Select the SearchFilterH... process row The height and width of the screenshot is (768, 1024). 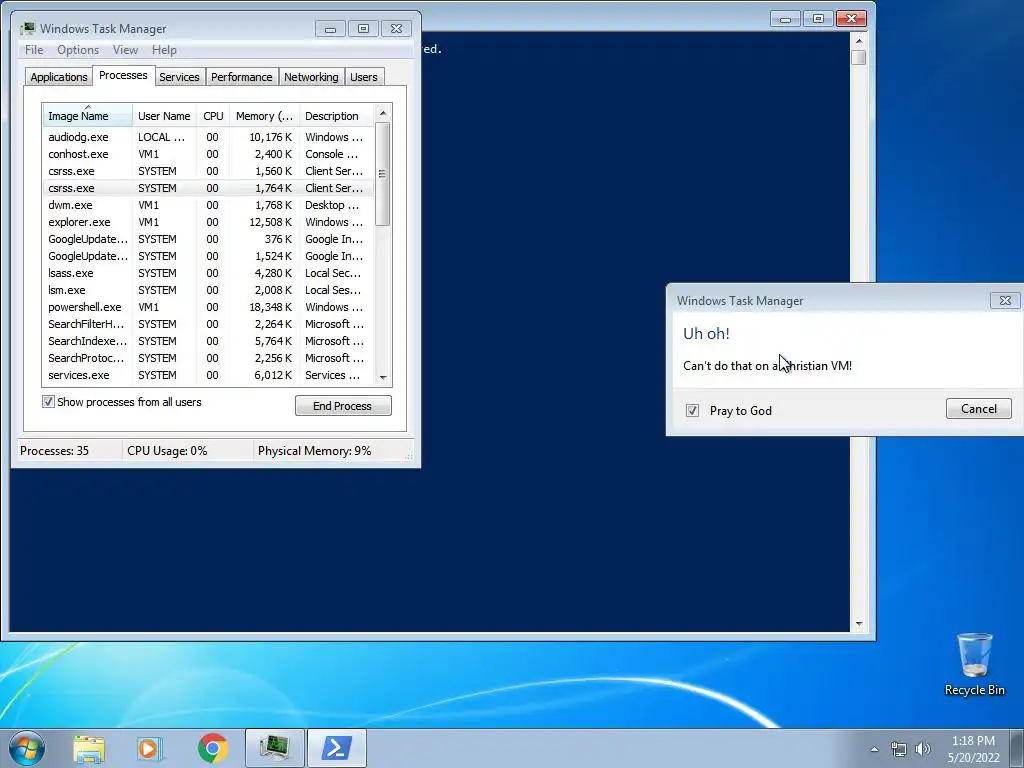tap(208, 324)
